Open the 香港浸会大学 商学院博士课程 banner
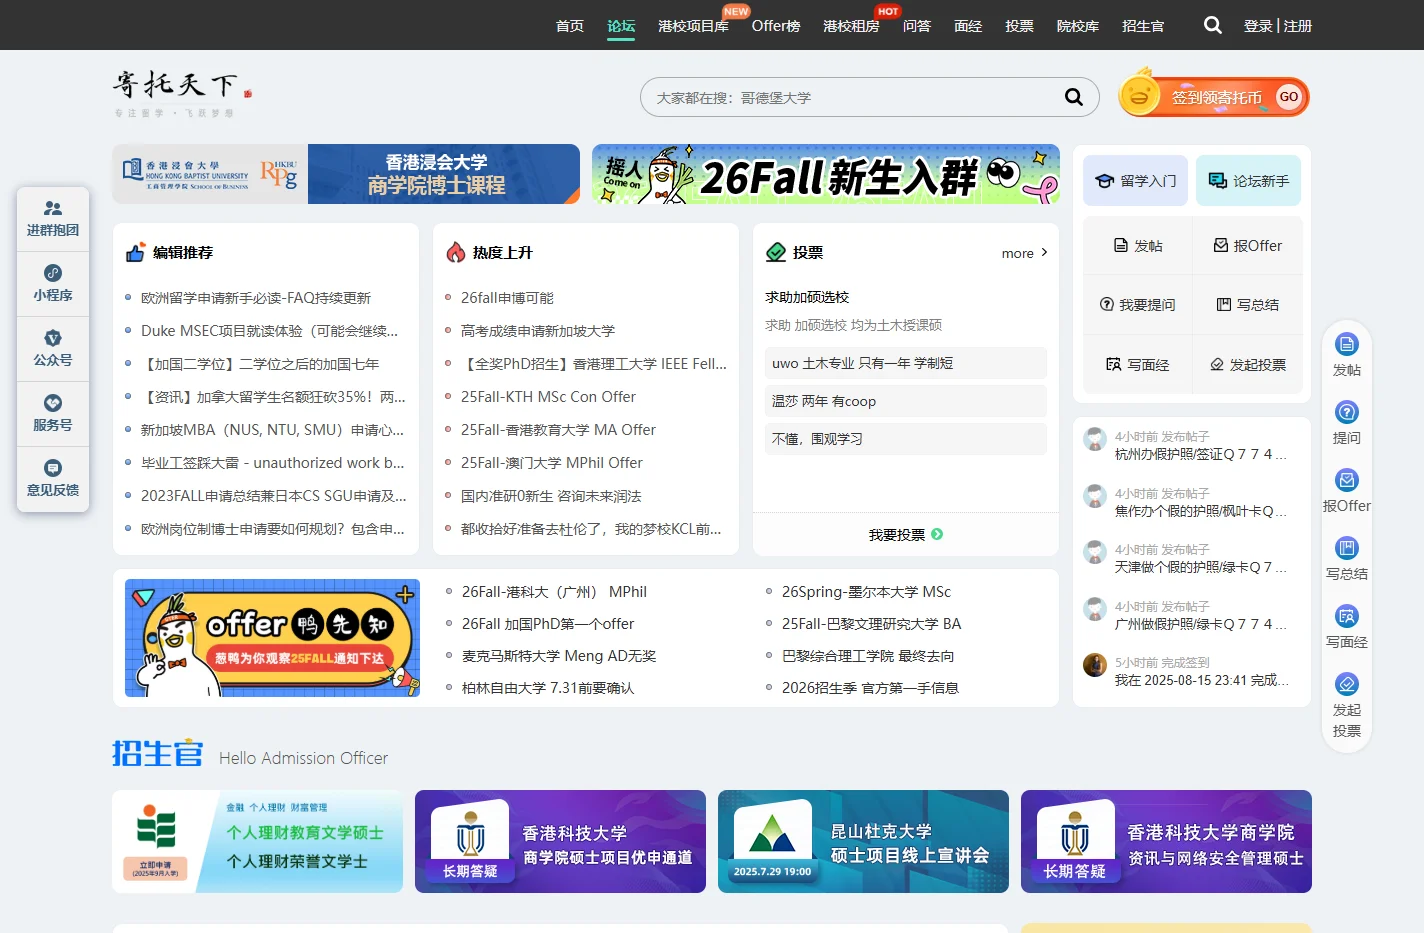Screen dimensions: 1424x933 (346, 174)
